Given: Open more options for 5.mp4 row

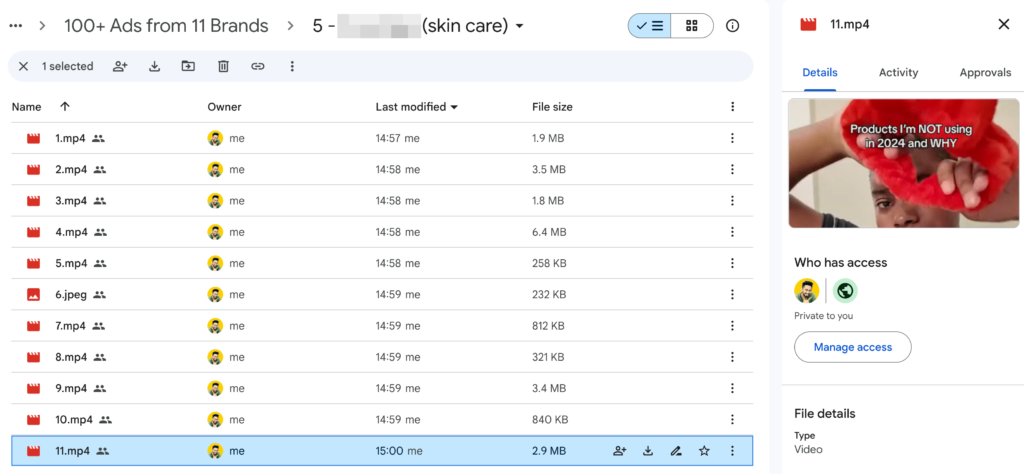Looking at the screenshot, I should click(x=732, y=263).
